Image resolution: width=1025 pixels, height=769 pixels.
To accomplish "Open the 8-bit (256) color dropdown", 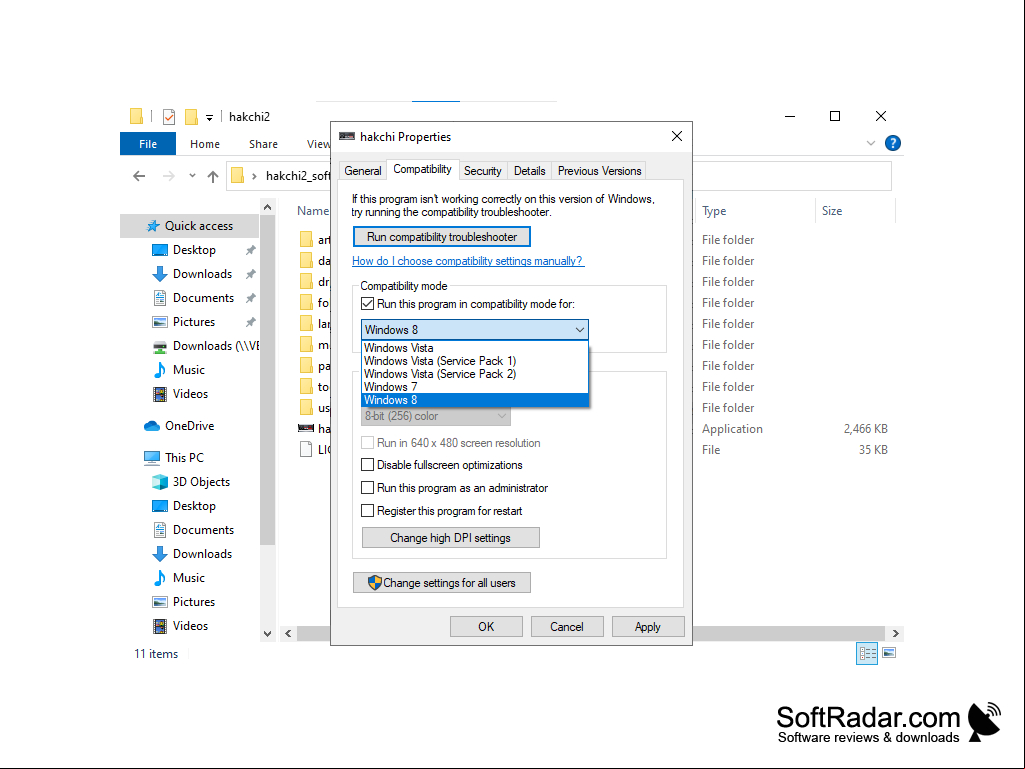I will 436,416.
